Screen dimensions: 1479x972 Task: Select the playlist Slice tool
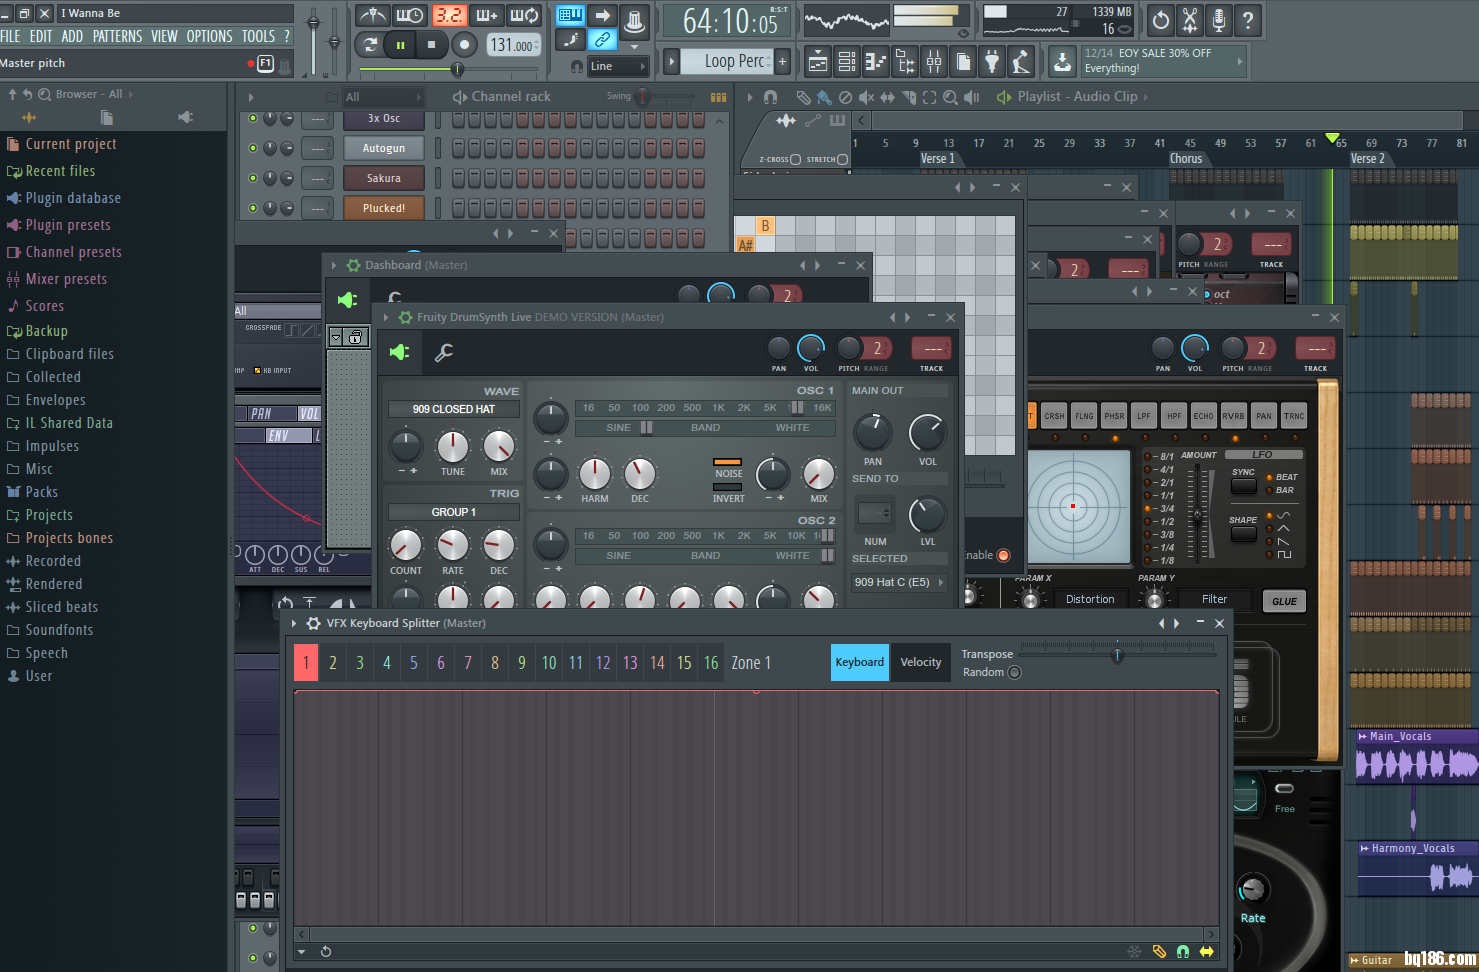point(908,97)
